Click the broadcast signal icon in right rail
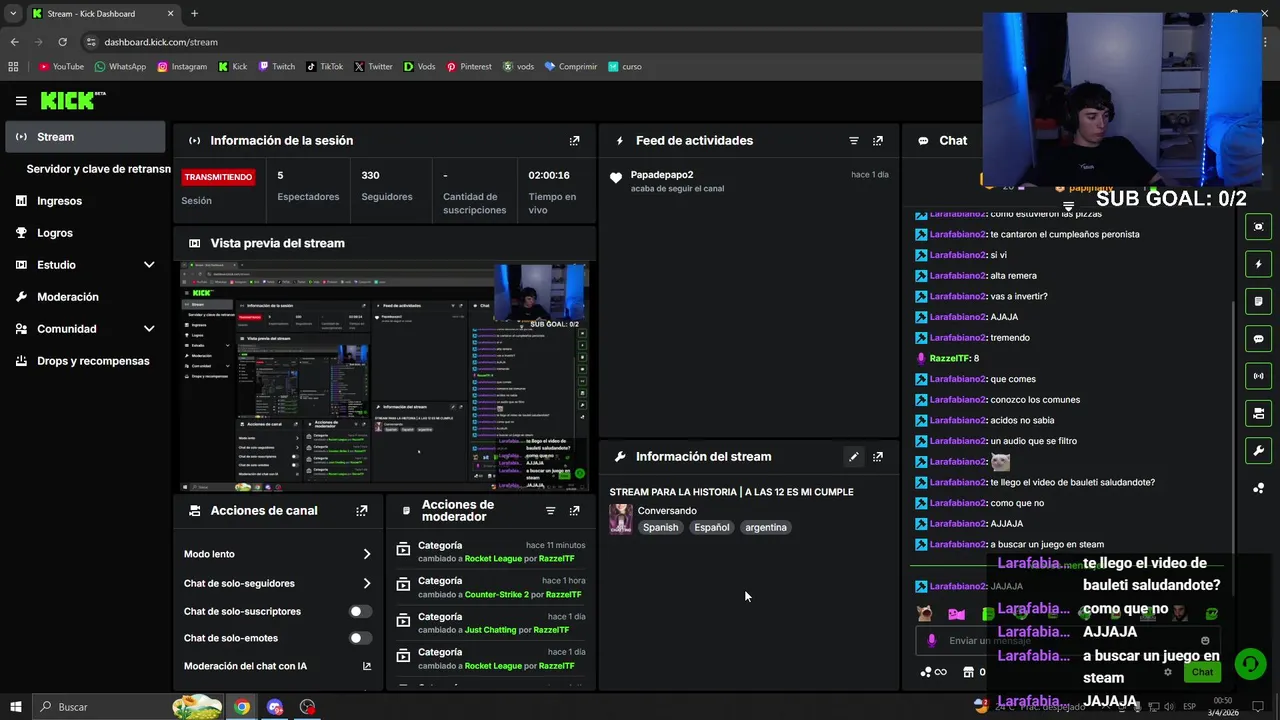 [x=1258, y=376]
